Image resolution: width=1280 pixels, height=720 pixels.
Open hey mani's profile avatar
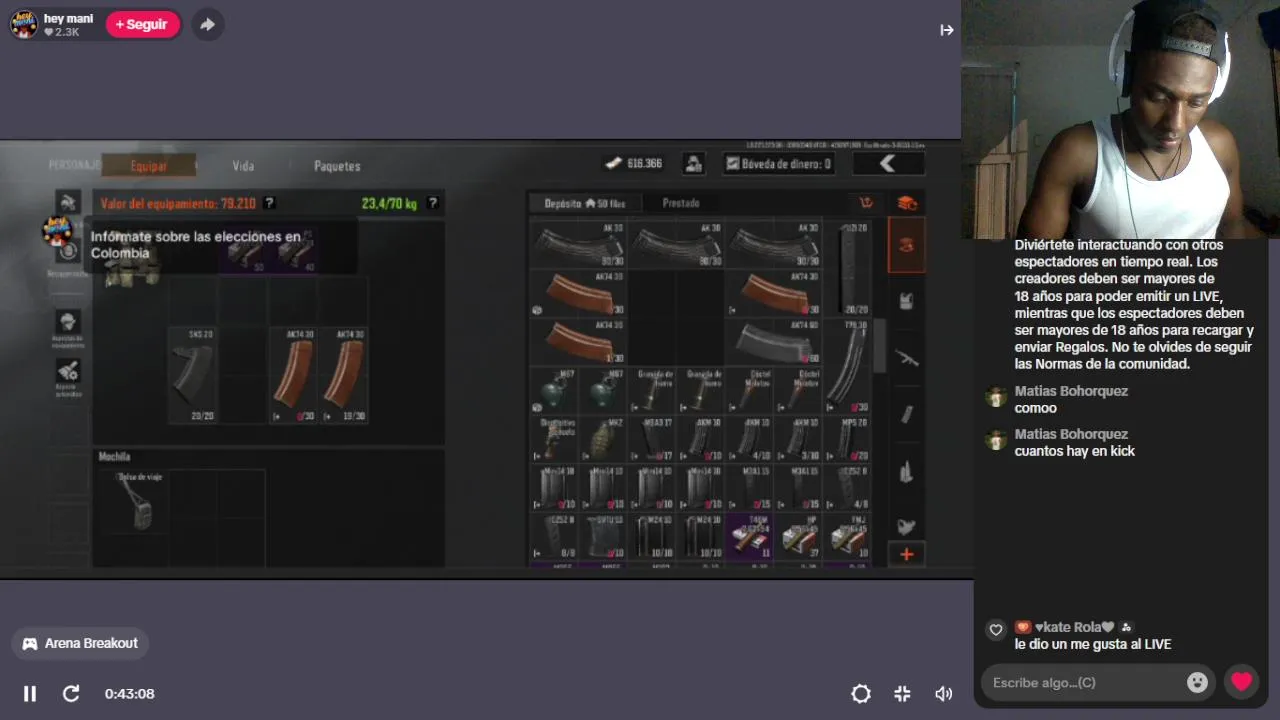coord(24,24)
